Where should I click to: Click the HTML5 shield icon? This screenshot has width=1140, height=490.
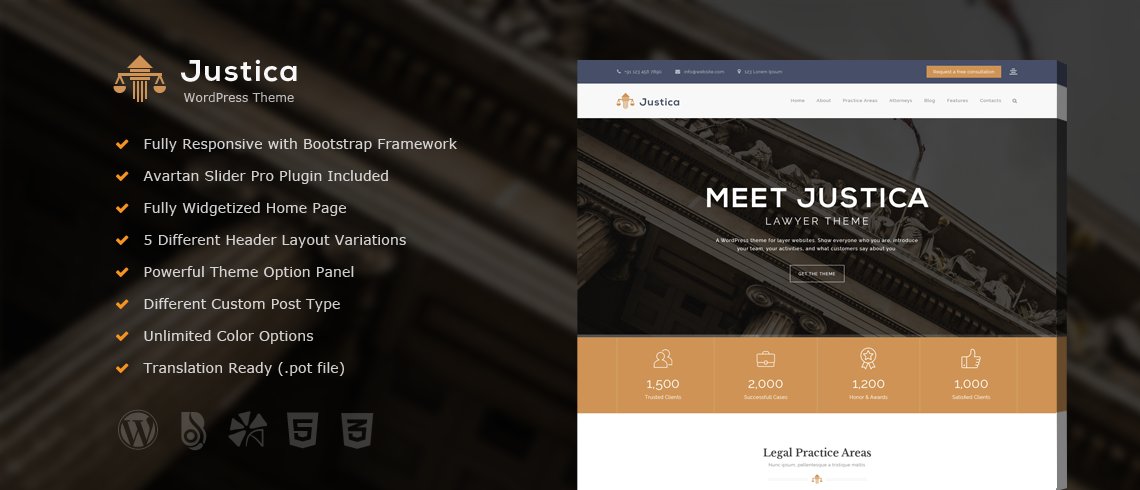tap(302, 430)
